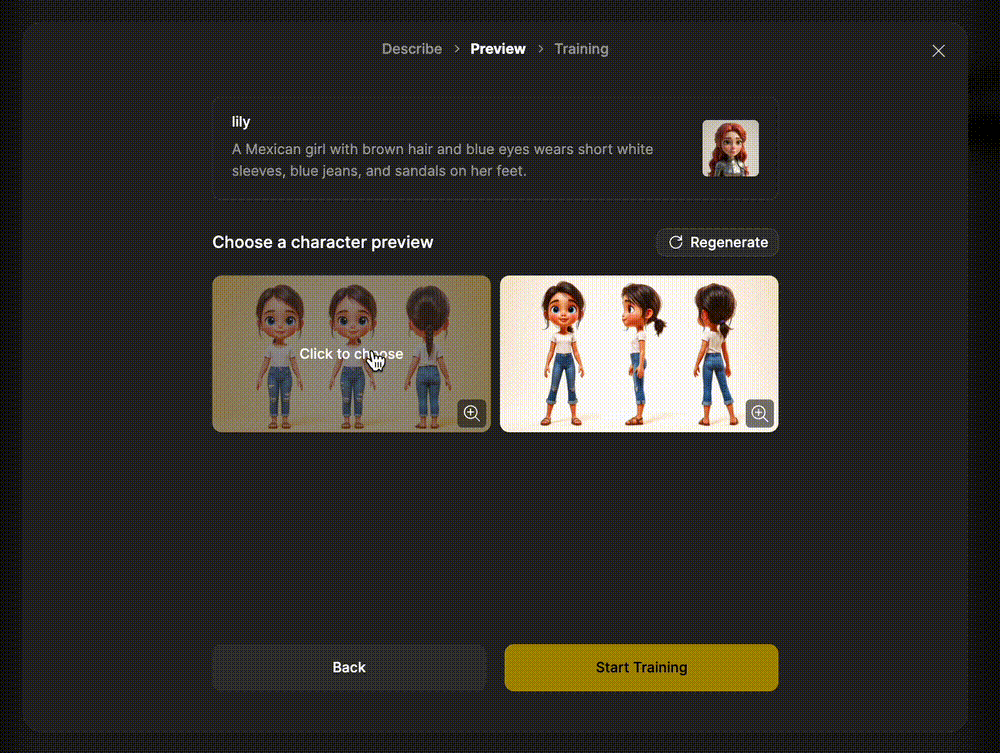The width and height of the screenshot is (1000, 753).
Task: Click the side-profile girl in the right preview
Action: point(638,352)
